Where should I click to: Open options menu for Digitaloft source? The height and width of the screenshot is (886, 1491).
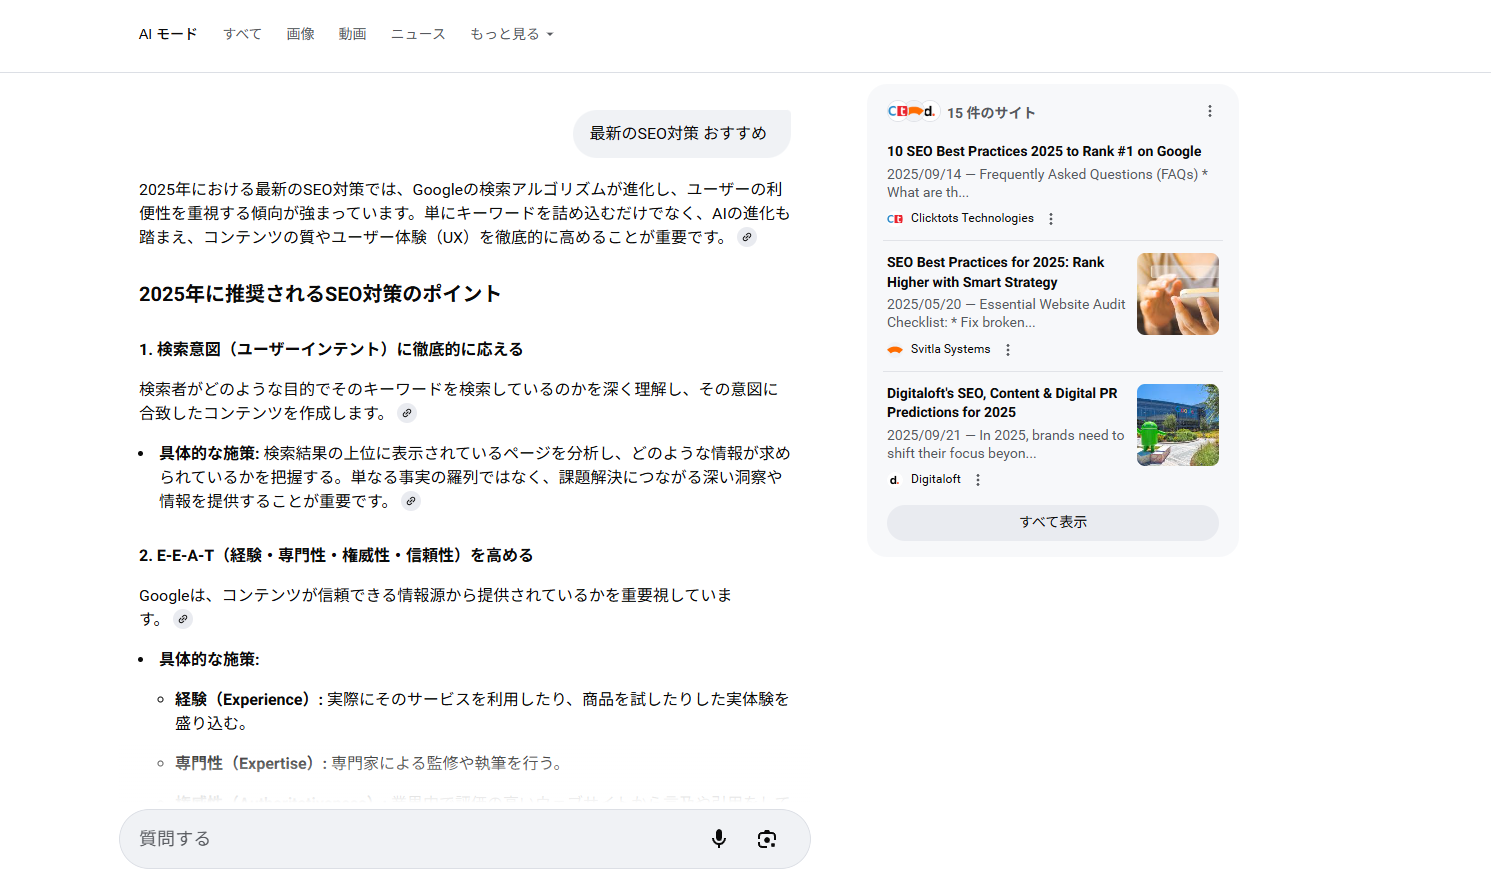click(x=978, y=480)
